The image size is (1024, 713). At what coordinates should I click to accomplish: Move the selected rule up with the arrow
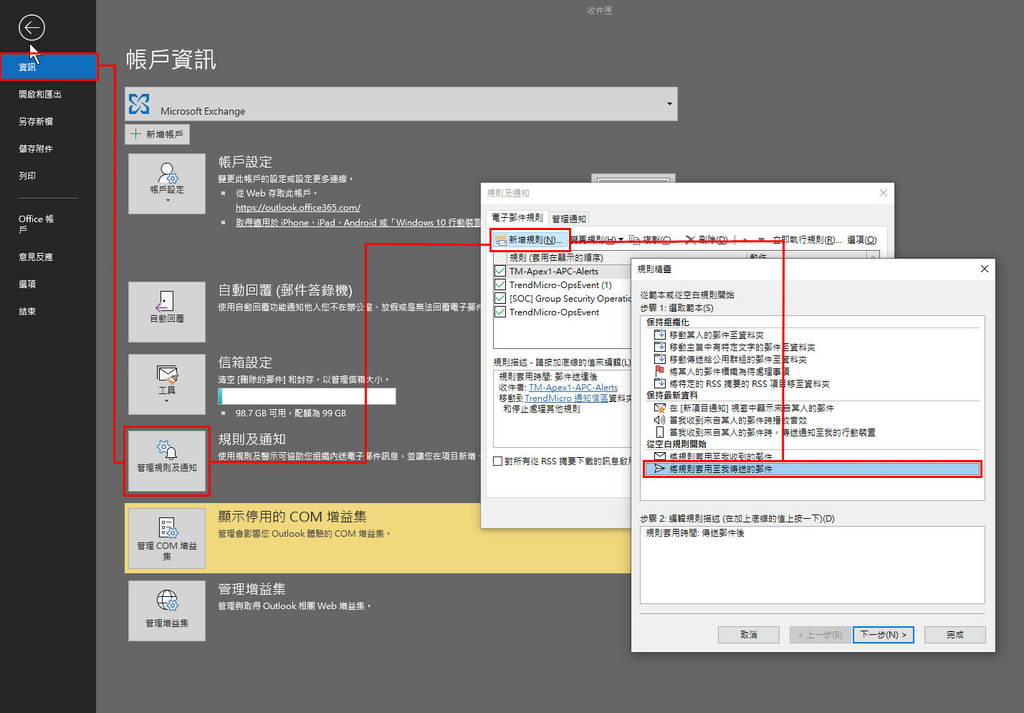744,240
